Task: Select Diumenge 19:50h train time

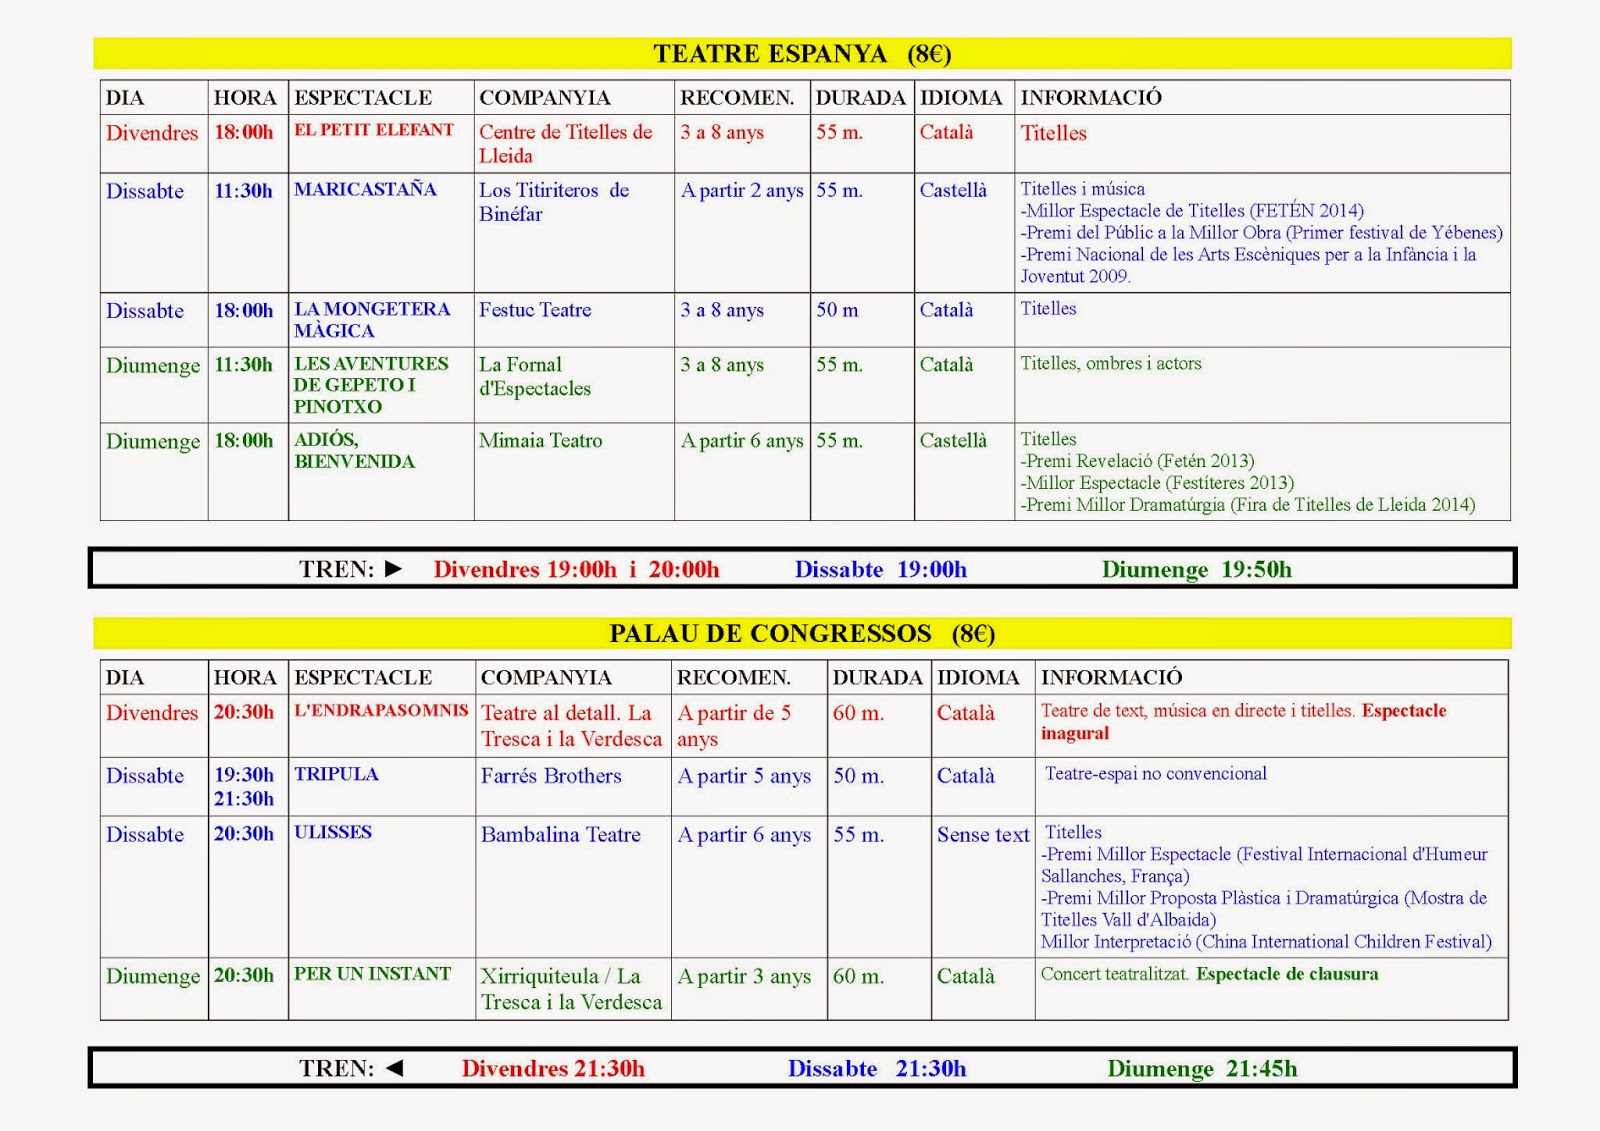Action: (1197, 569)
